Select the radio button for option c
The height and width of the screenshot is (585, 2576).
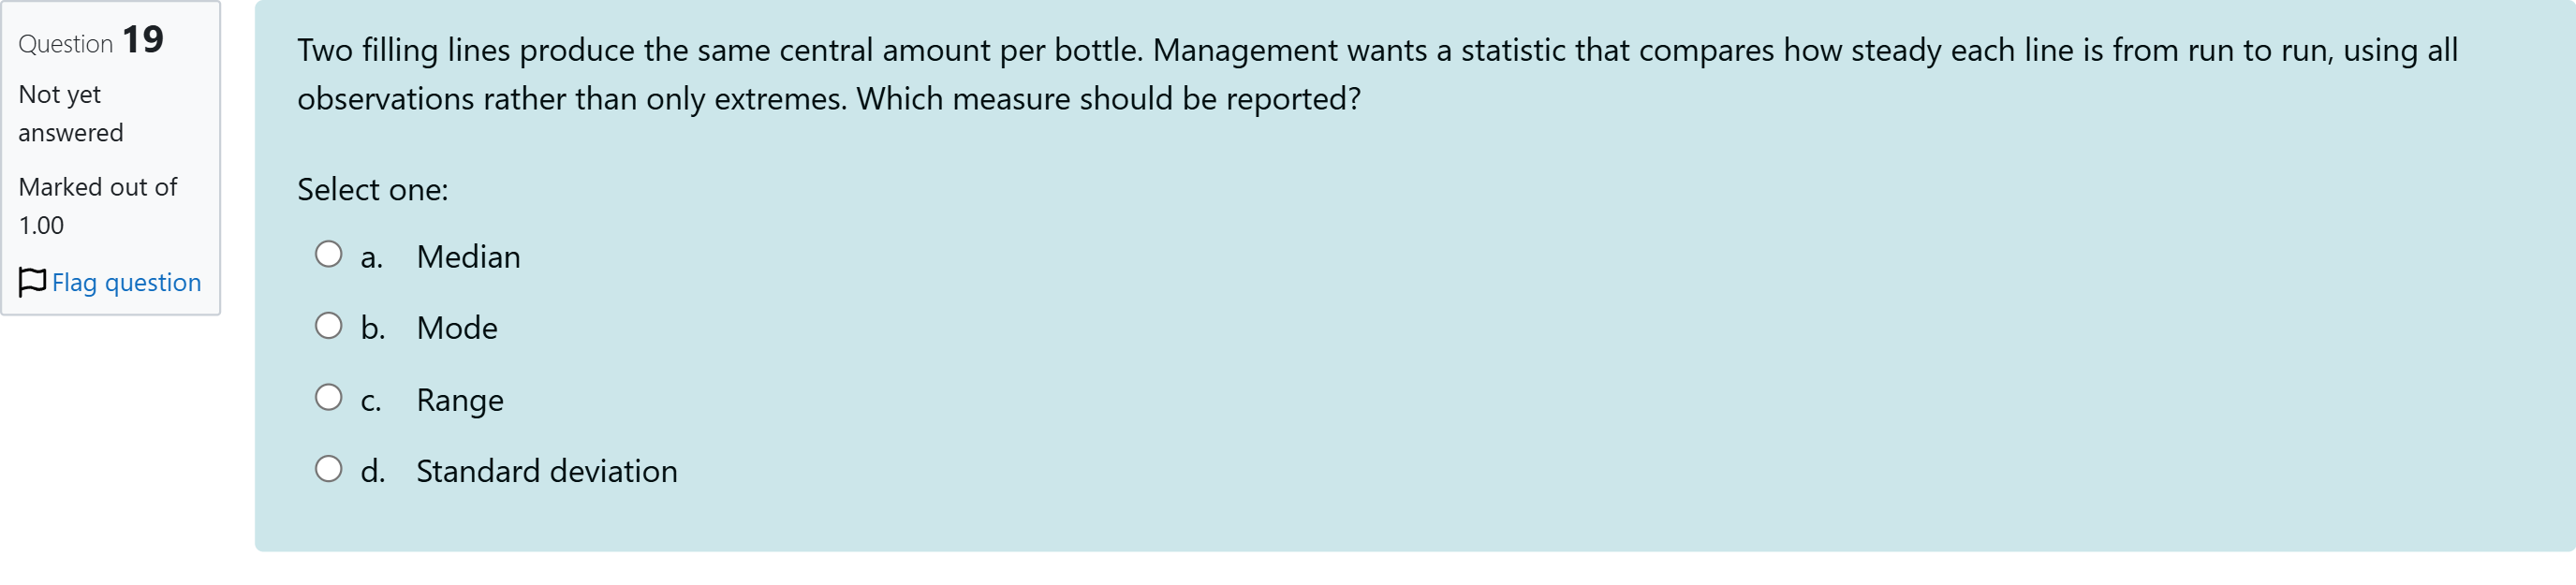pos(328,398)
